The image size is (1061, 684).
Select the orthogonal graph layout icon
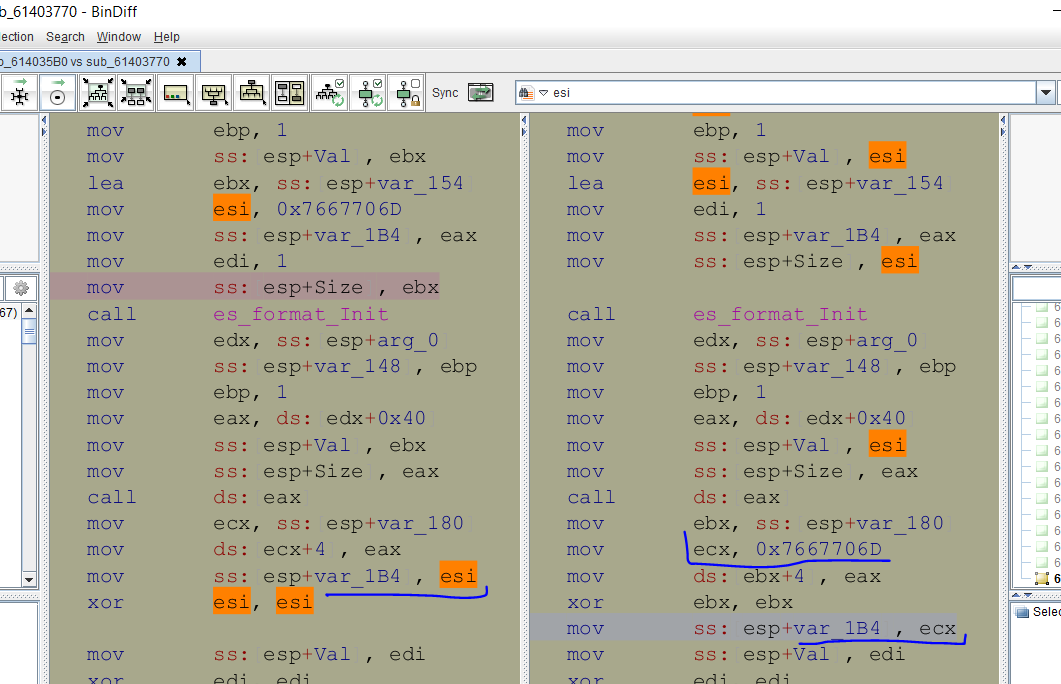tap(213, 93)
